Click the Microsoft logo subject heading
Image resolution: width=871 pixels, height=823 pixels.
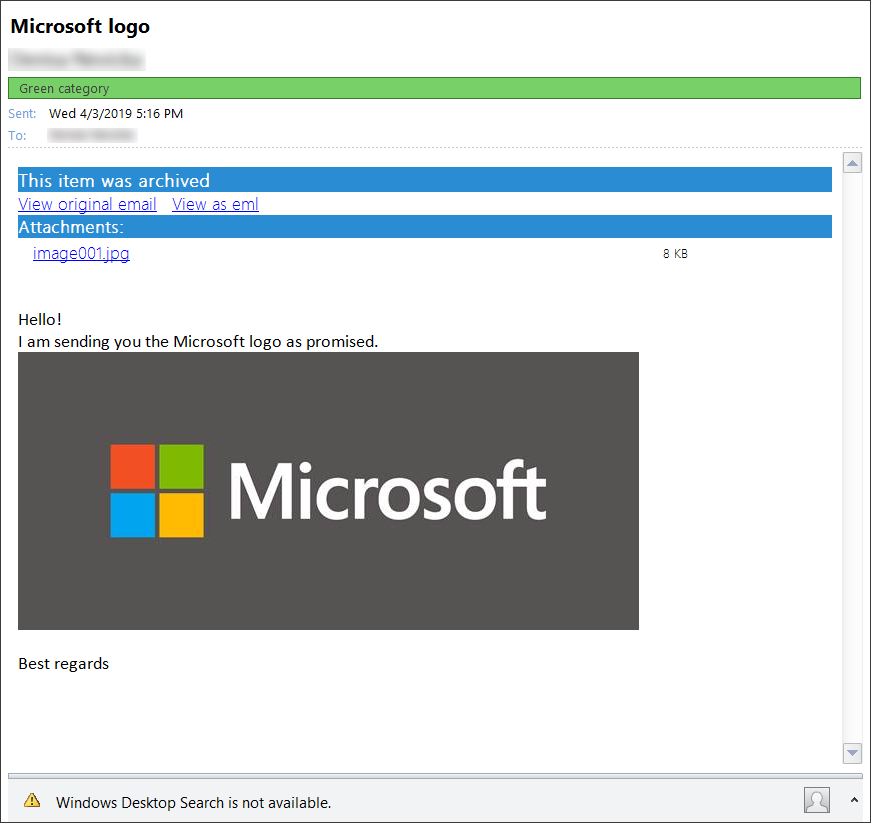80,26
